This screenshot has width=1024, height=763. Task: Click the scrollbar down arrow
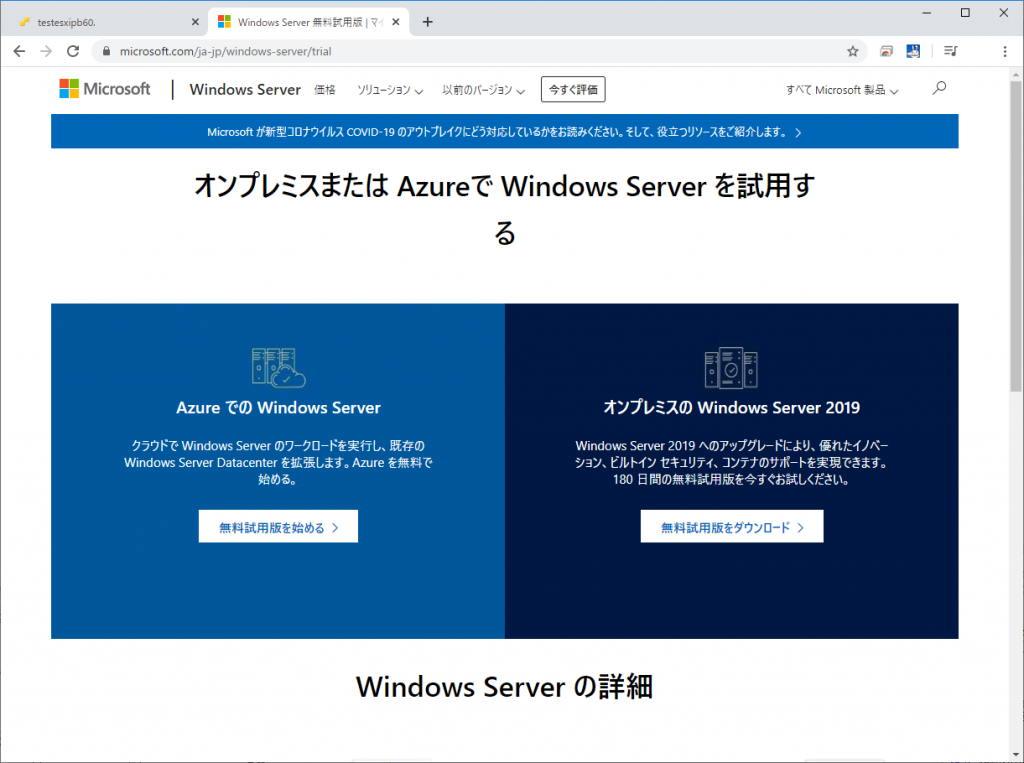click(x=1016, y=755)
